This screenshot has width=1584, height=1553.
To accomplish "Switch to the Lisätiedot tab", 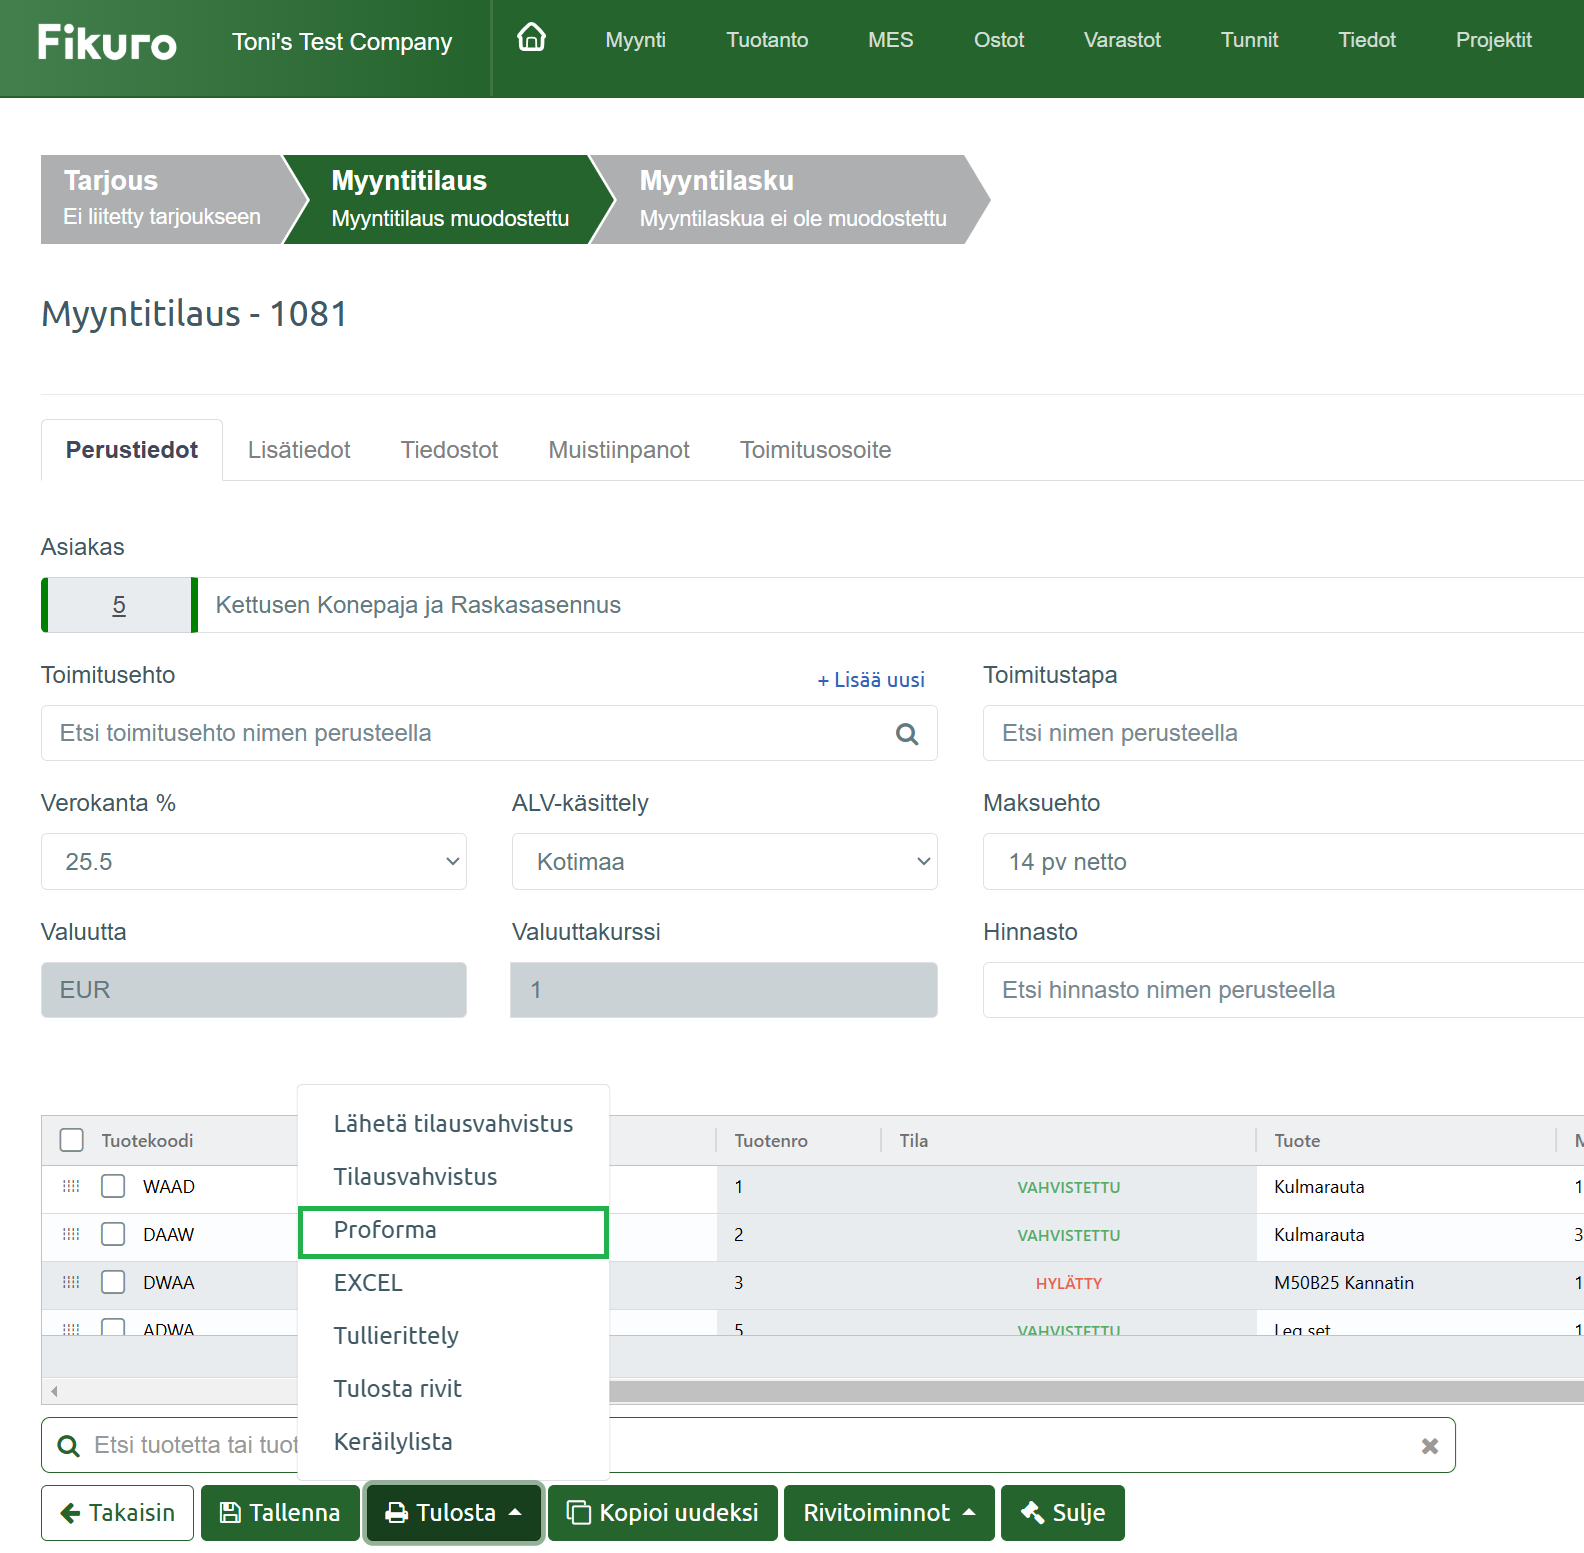I will (299, 450).
